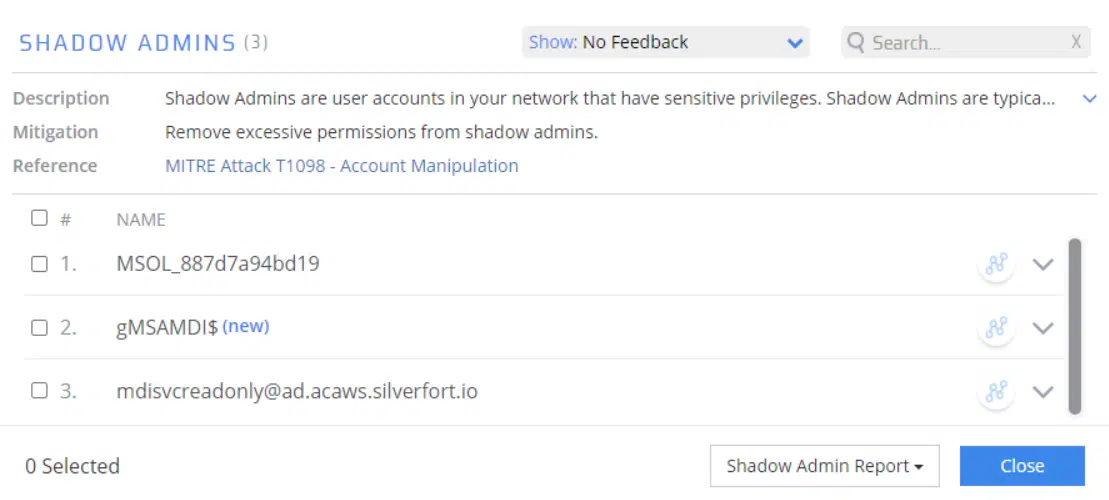Click into the Search input field
Viewport: 1109px width, 500px height.
(965, 43)
